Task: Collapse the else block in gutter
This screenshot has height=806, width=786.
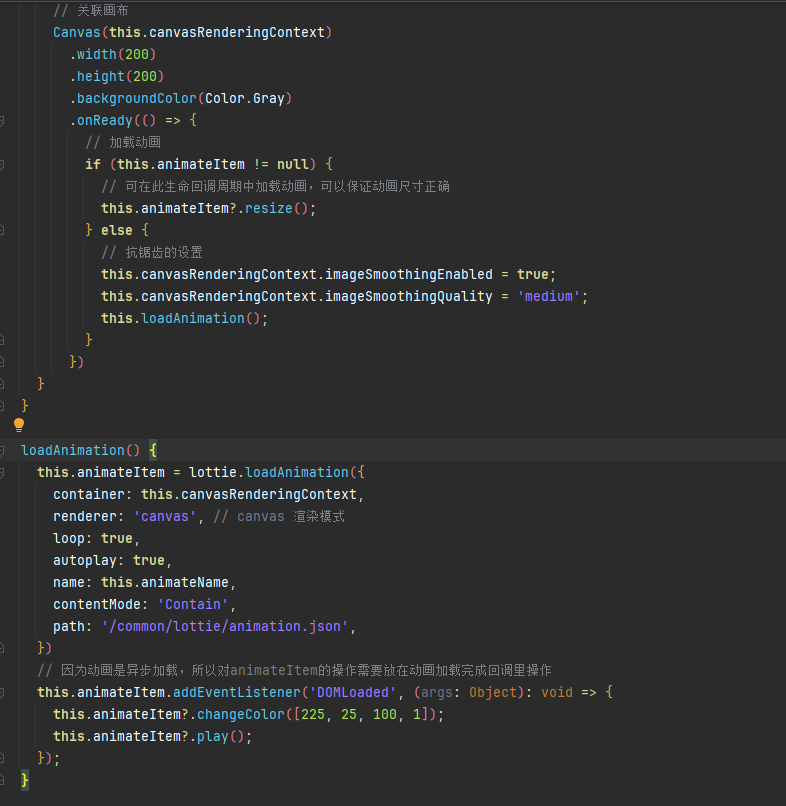Action: pyautogui.click(x=2, y=230)
